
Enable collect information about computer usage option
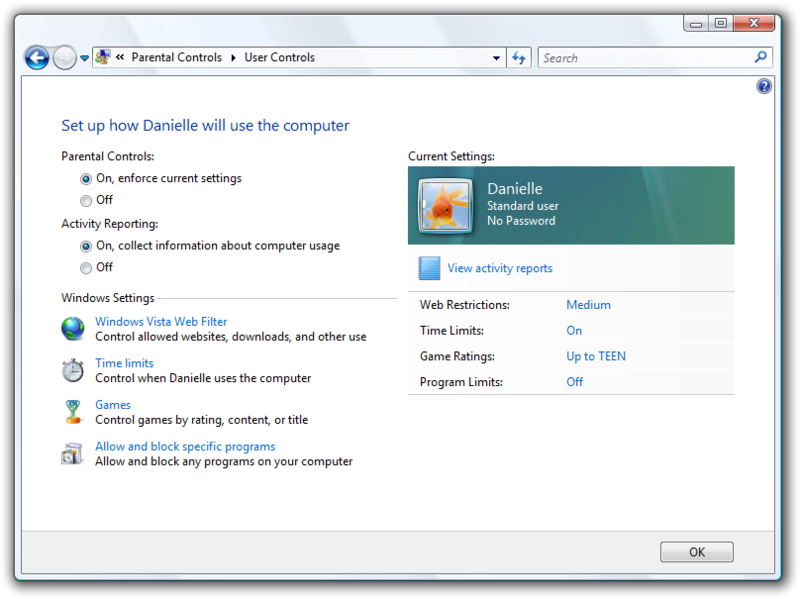point(86,246)
